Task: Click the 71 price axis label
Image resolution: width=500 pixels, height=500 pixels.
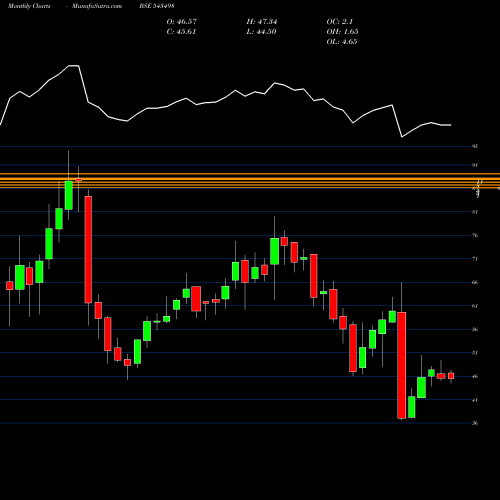Action: [x=475, y=259]
